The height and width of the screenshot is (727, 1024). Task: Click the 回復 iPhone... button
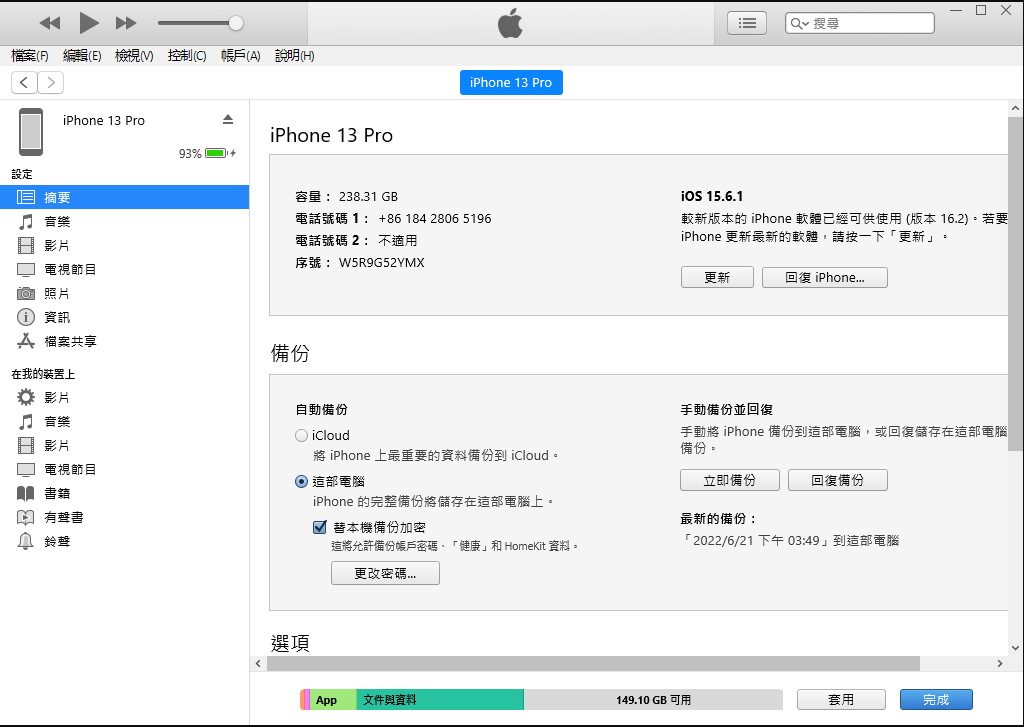pos(824,277)
